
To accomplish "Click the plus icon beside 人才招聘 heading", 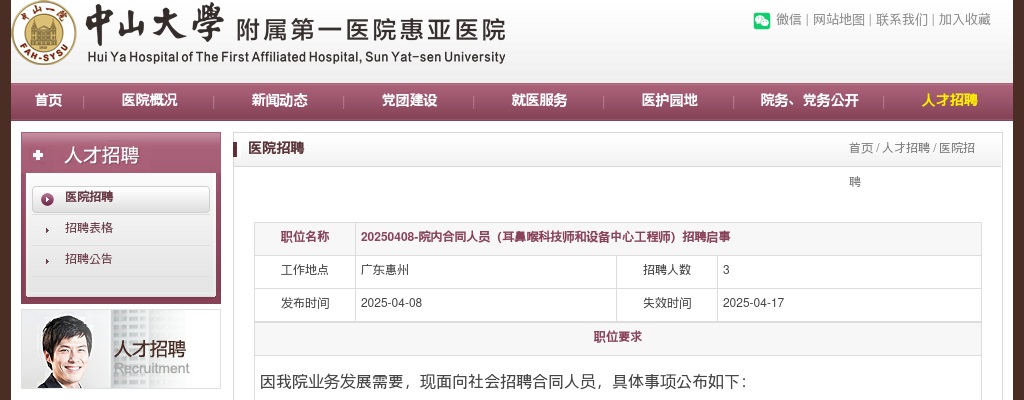I will [38, 155].
